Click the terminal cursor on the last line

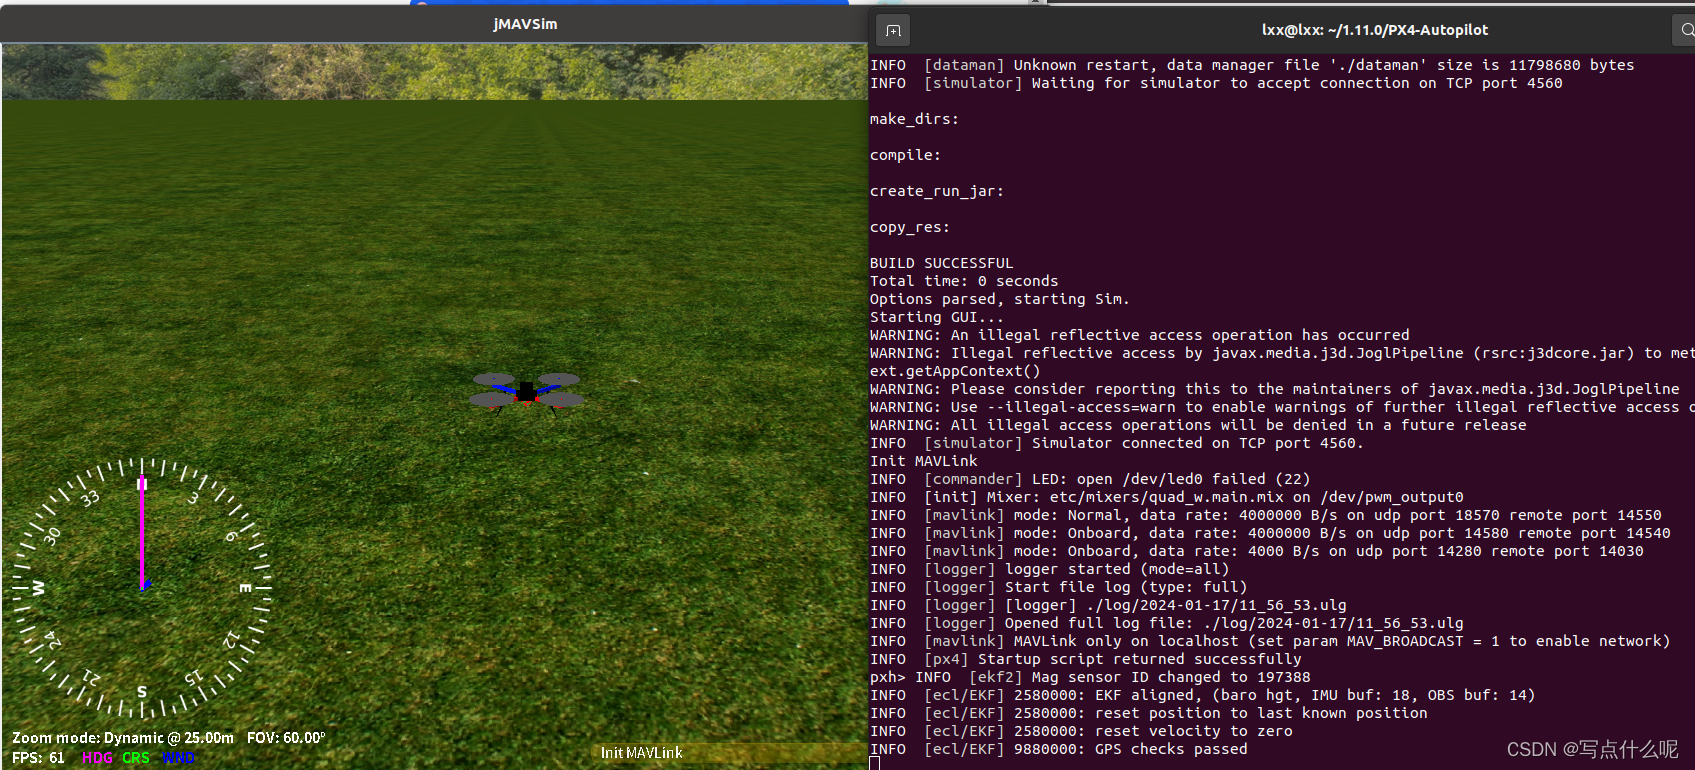click(874, 764)
